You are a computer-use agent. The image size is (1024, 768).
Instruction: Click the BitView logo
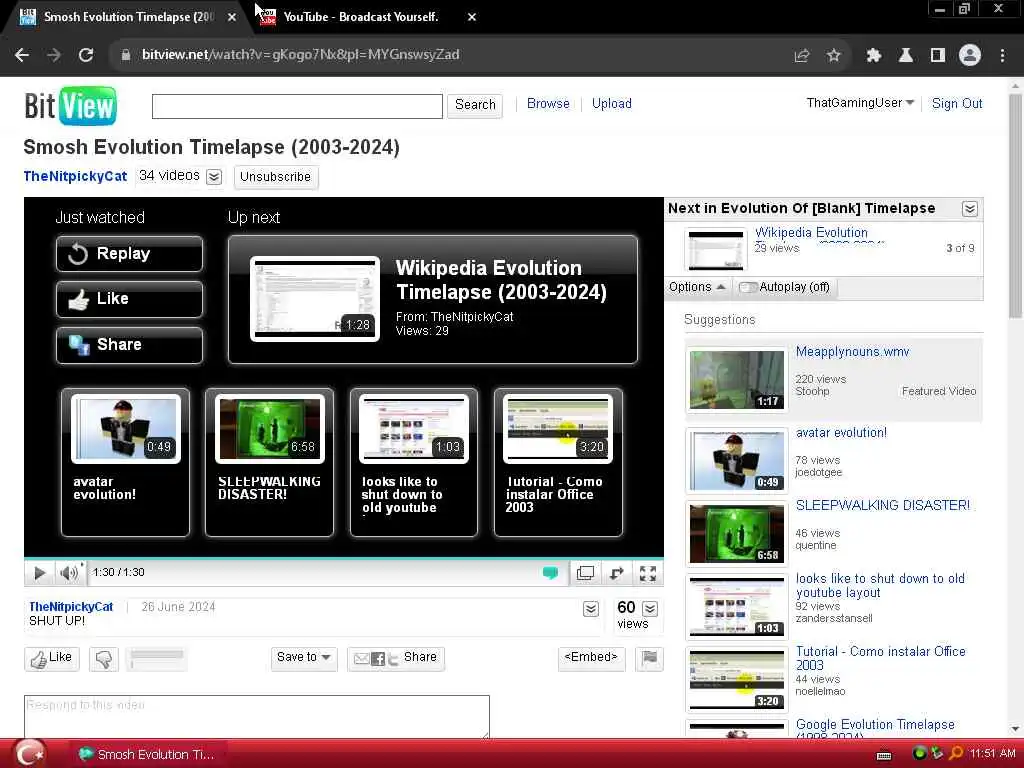pyautogui.click(x=71, y=106)
